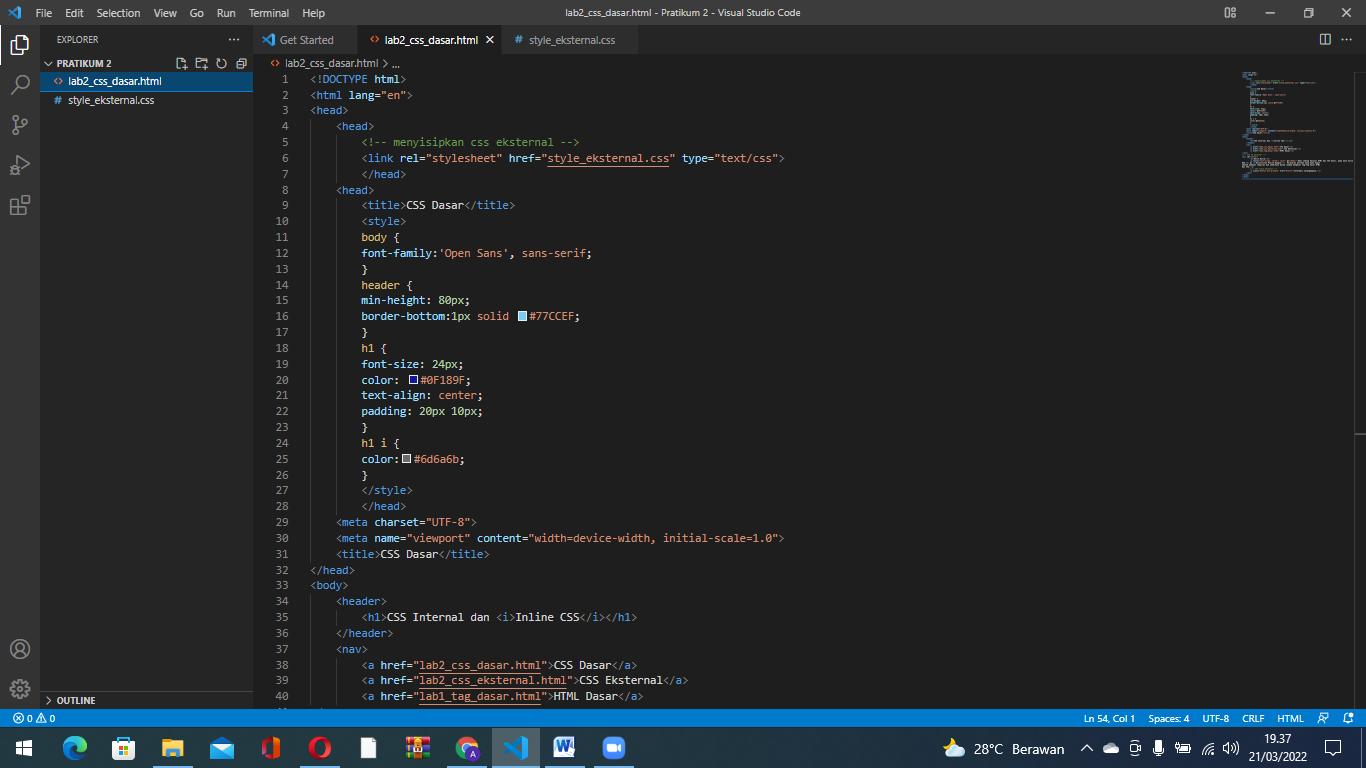Open the Terminal menu

267,13
